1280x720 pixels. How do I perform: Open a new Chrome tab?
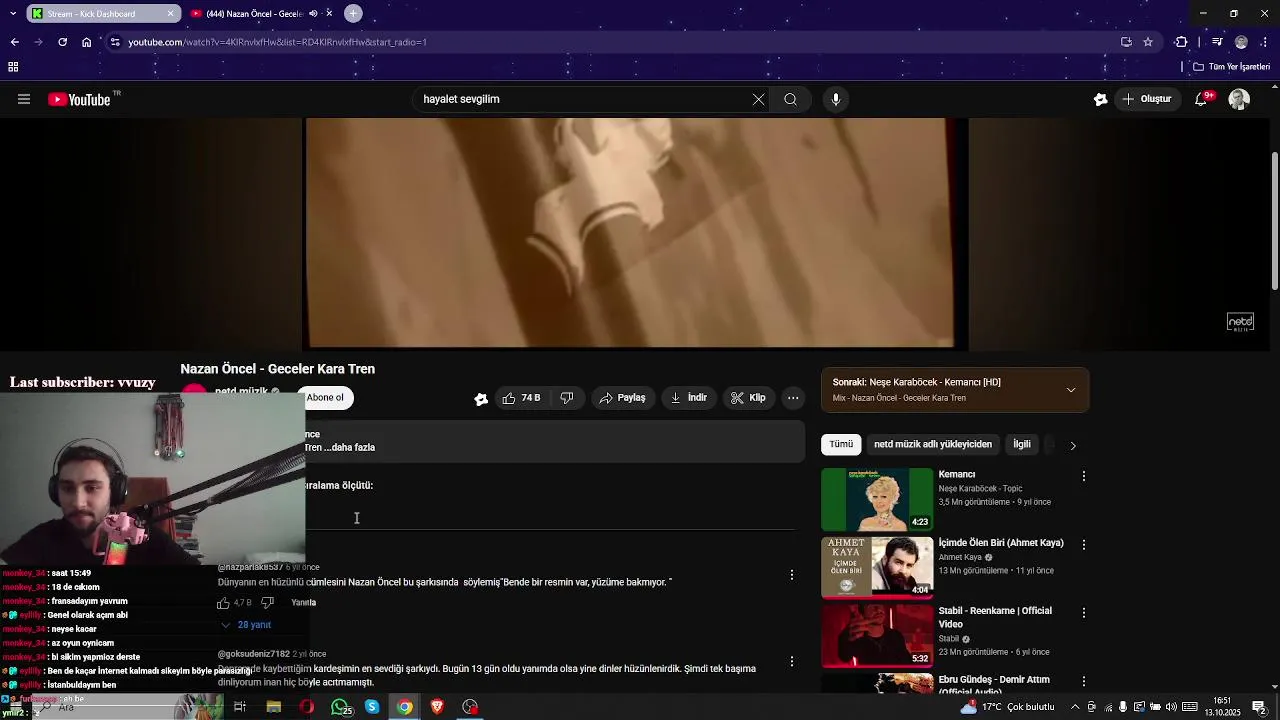pos(353,13)
